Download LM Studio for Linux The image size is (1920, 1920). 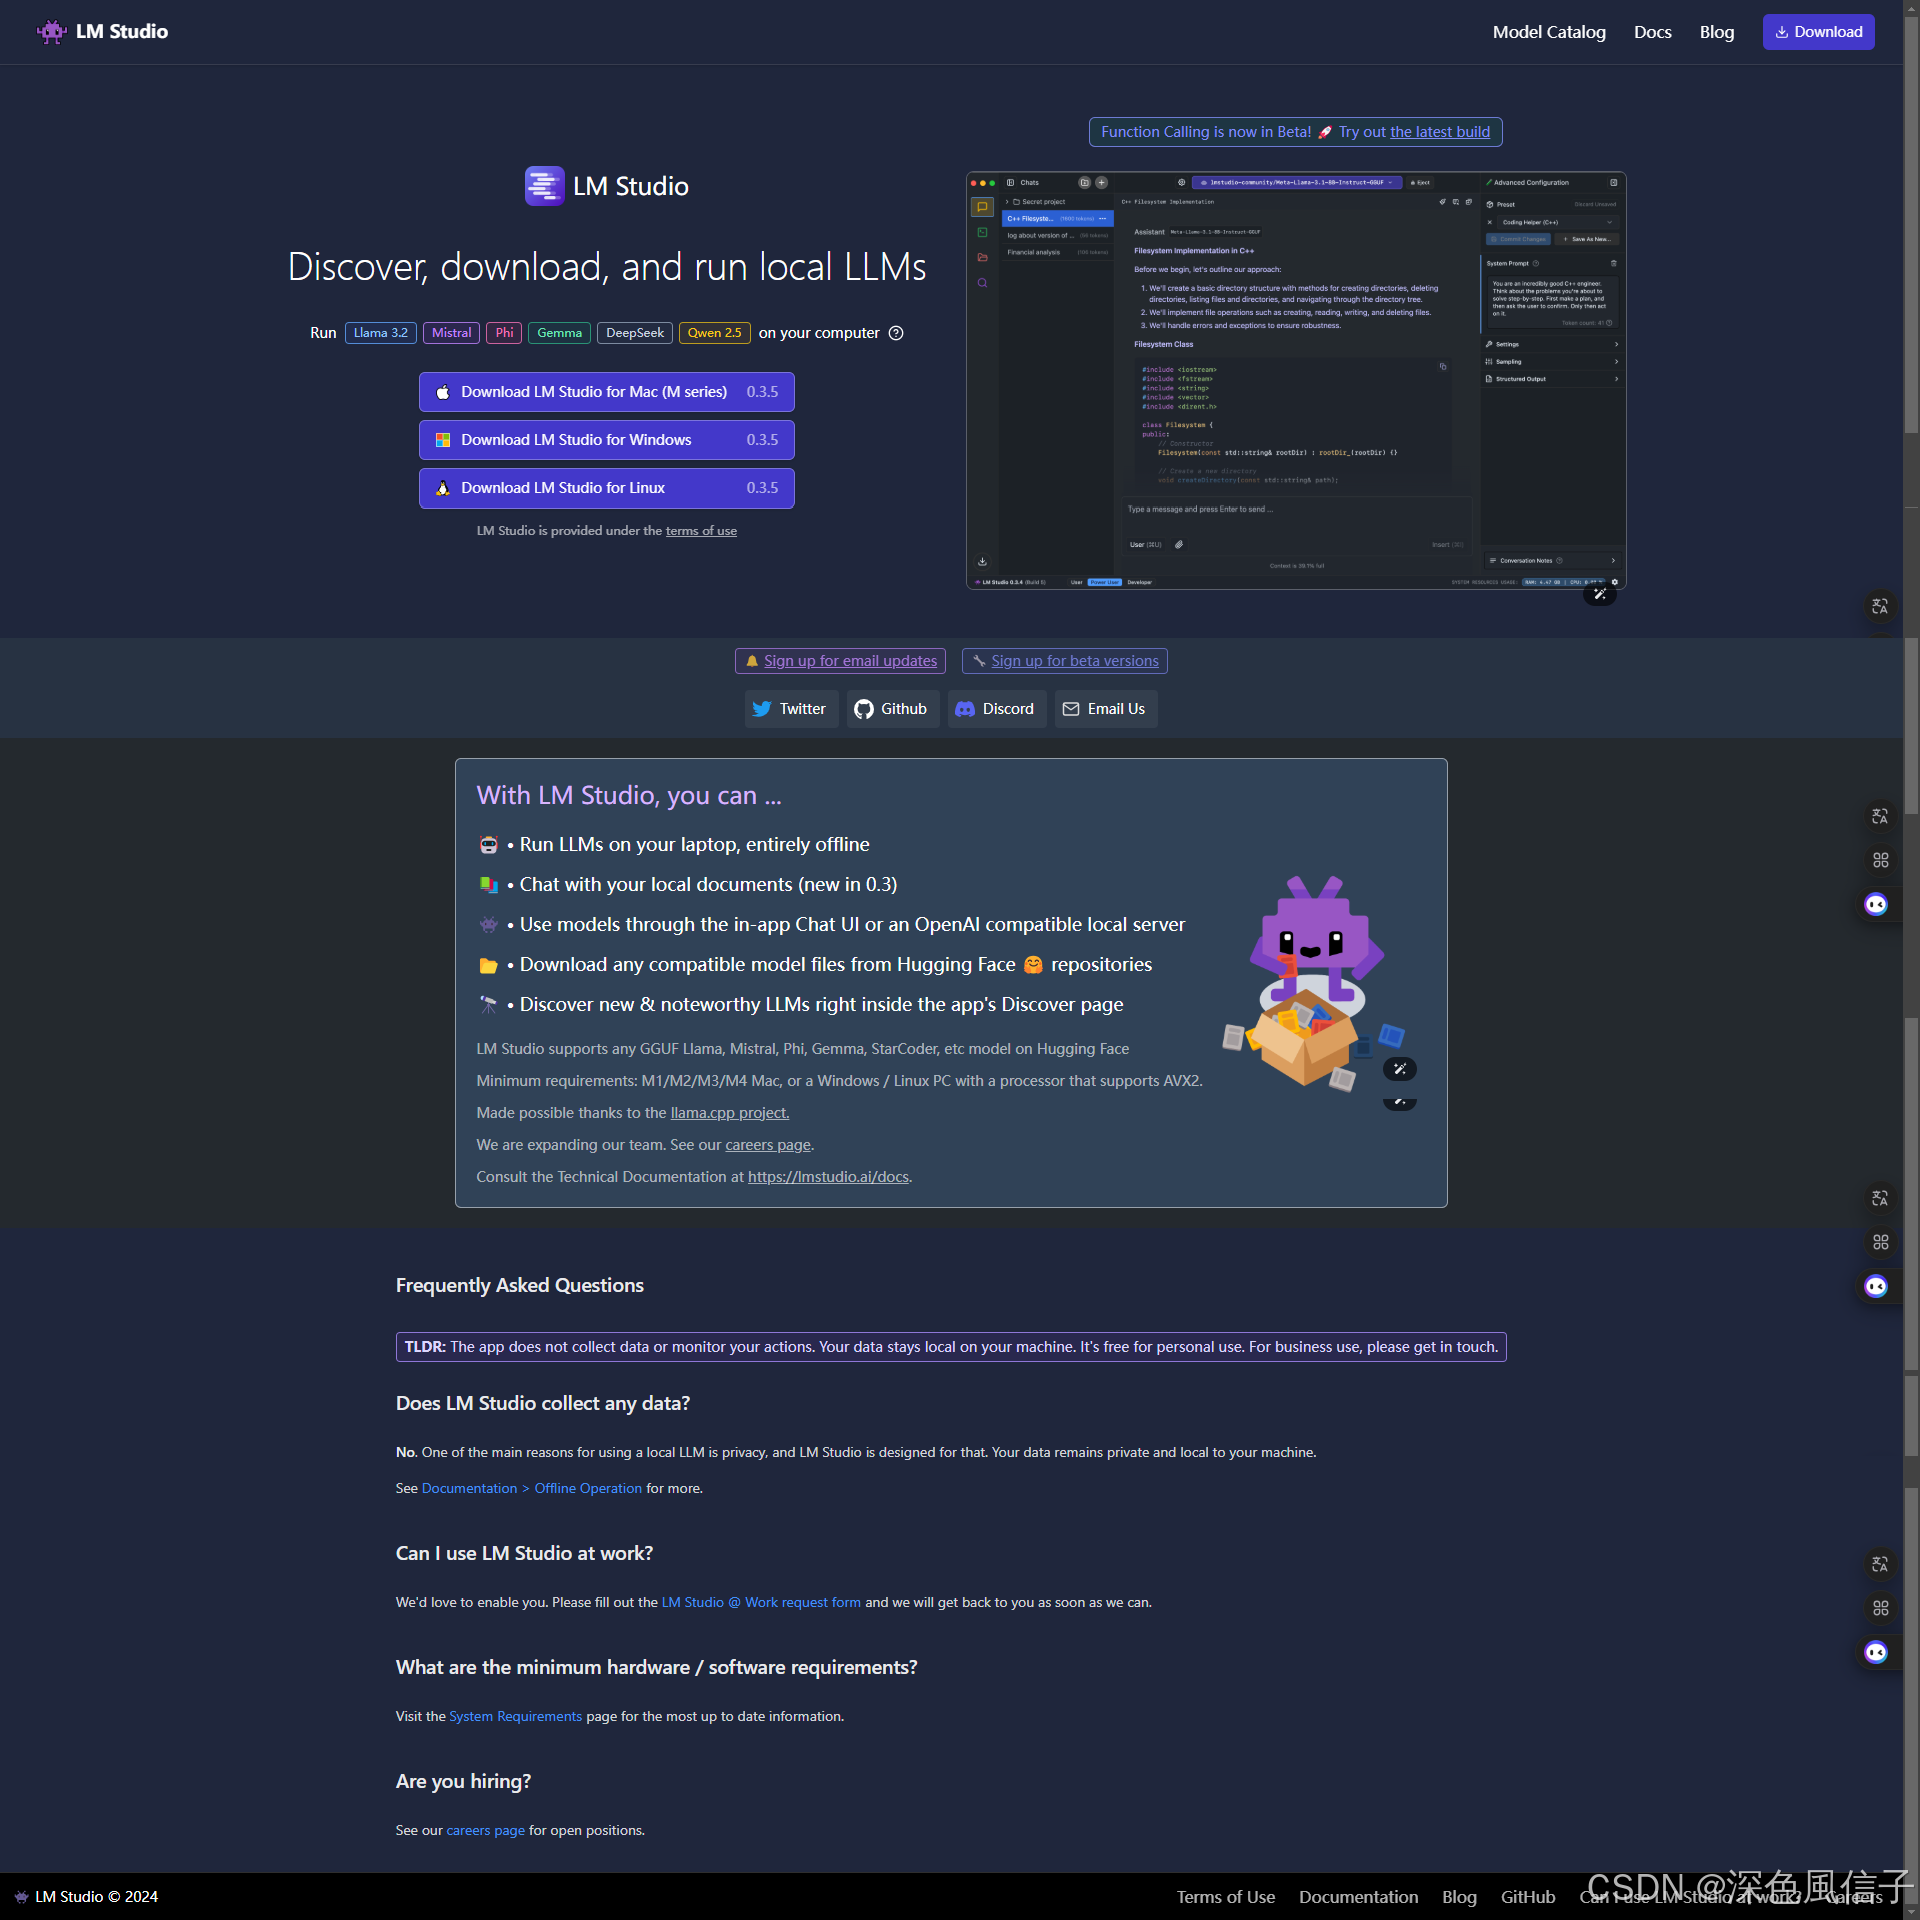[x=606, y=488]
